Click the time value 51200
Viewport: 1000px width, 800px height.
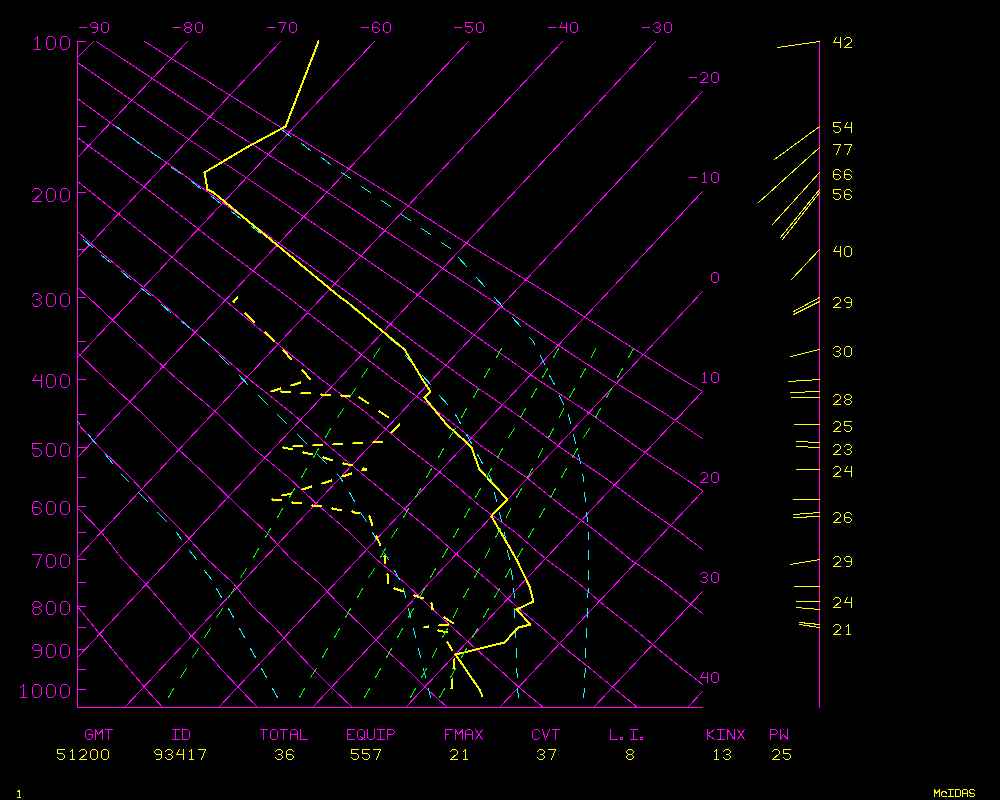click(x=83, y=755)
